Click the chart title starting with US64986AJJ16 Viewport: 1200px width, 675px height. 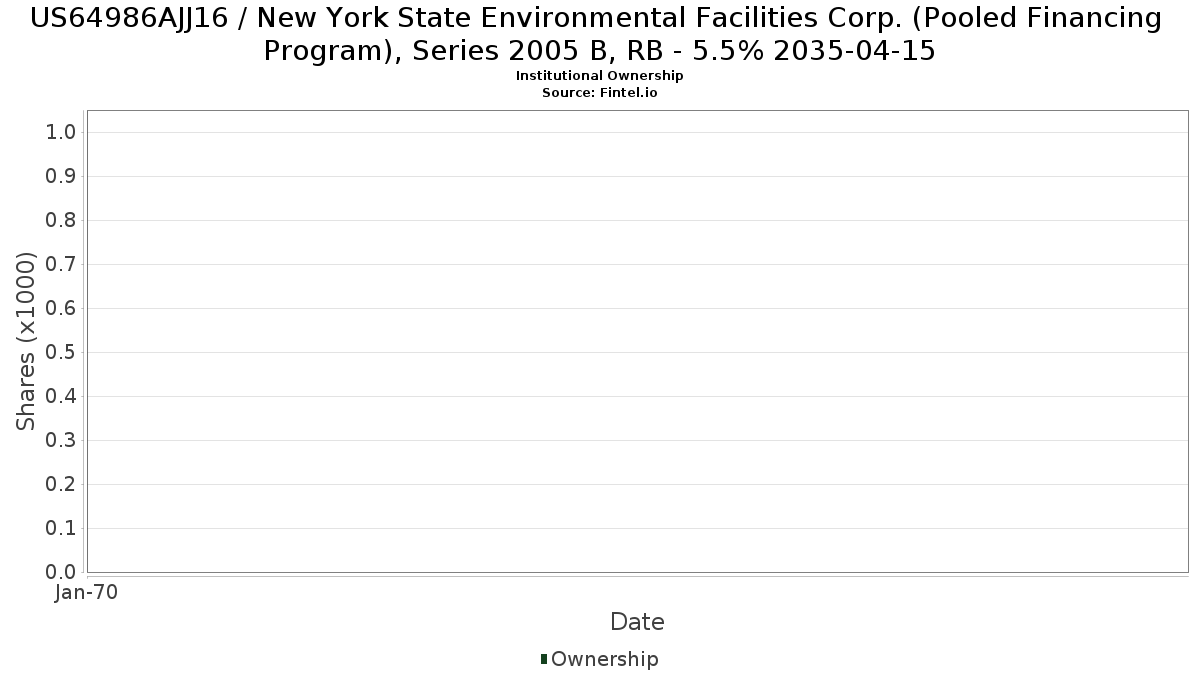[x=599, y=34]
